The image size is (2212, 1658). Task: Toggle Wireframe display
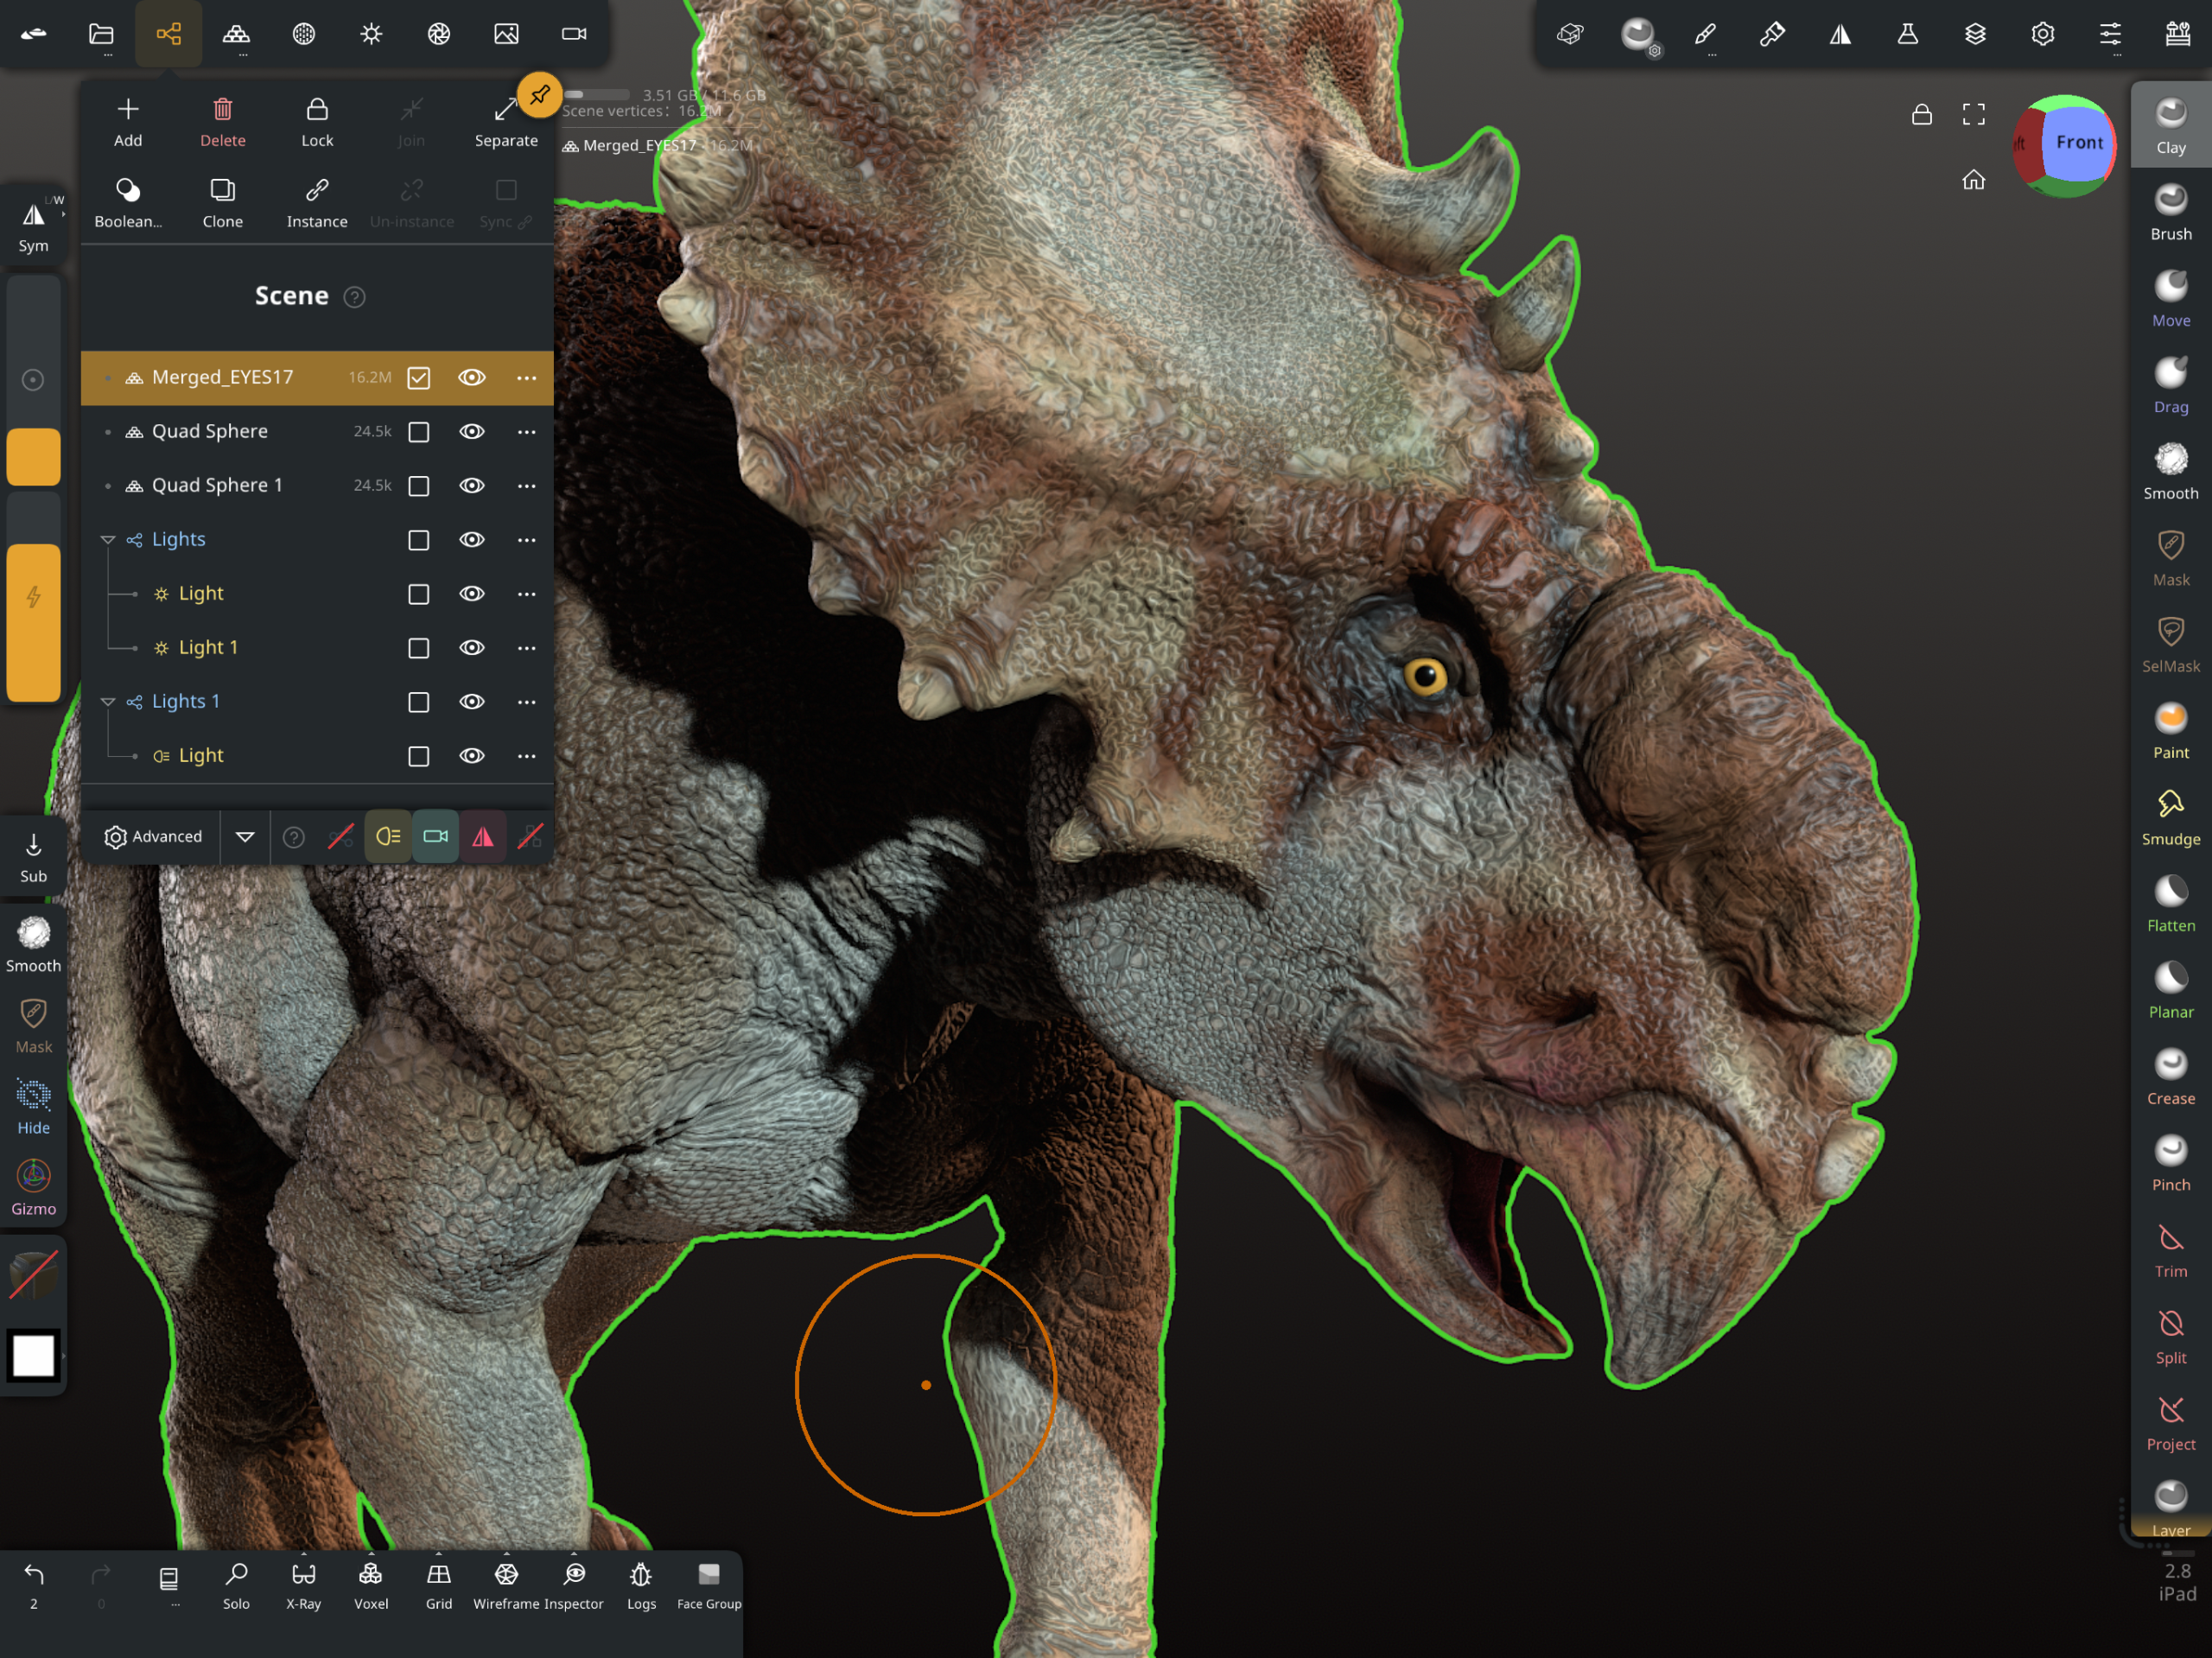[506, 1586]
